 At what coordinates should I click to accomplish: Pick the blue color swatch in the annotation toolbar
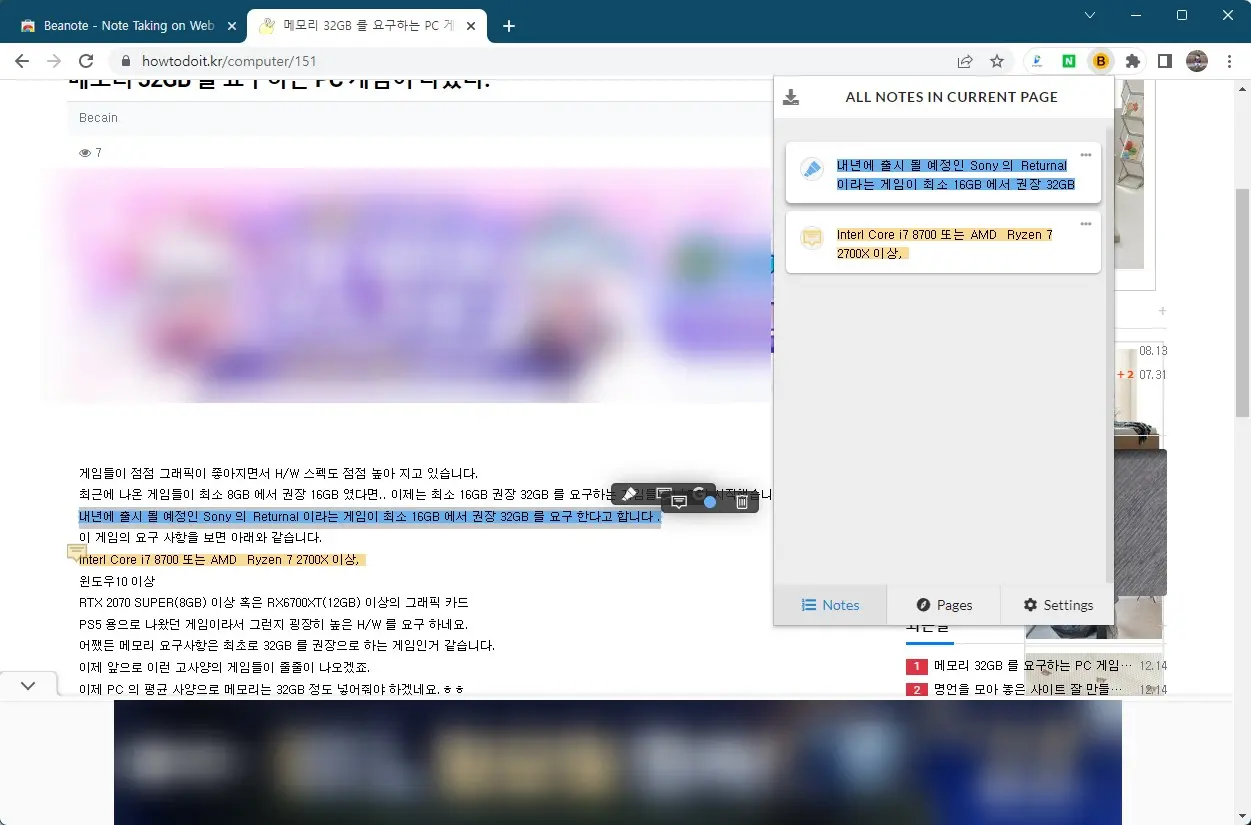click(710, 501)
